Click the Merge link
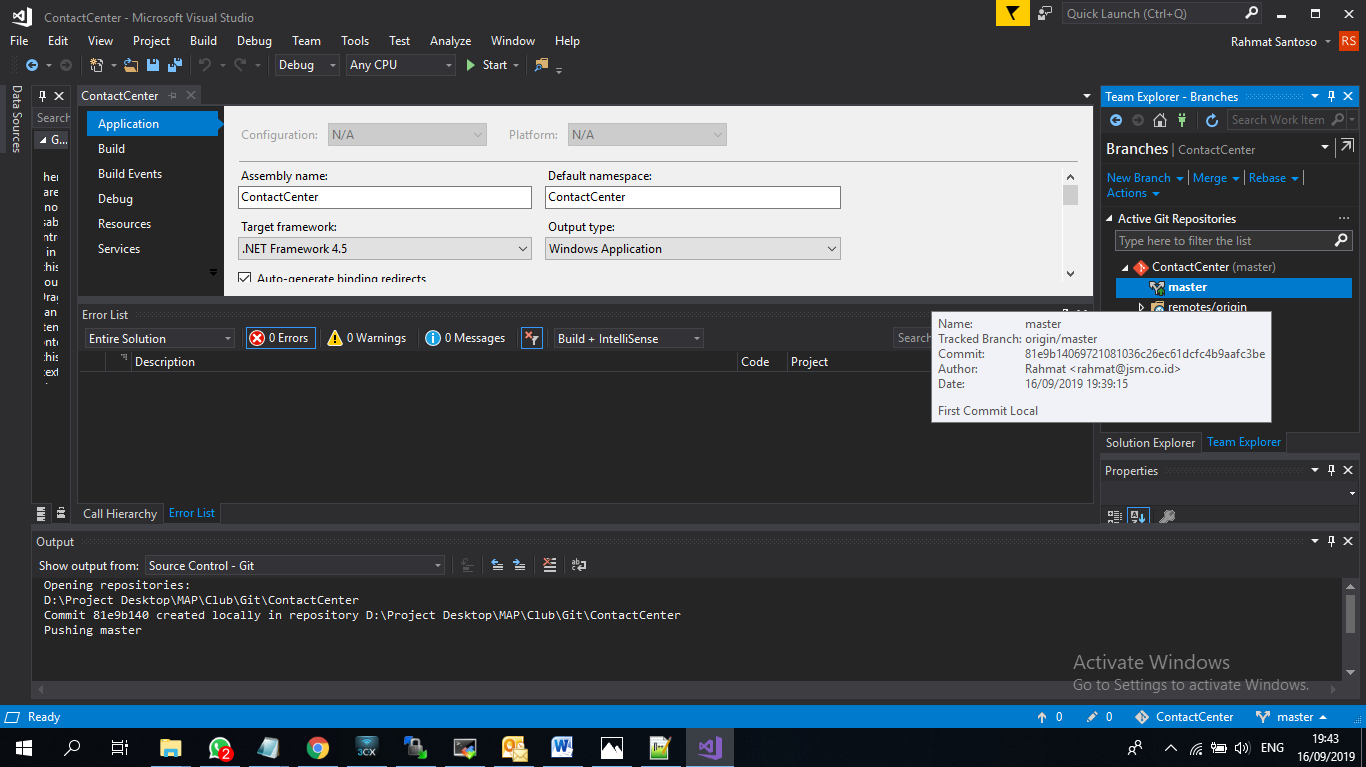The image size is (1366, 767). click(x=1210, y=178)
